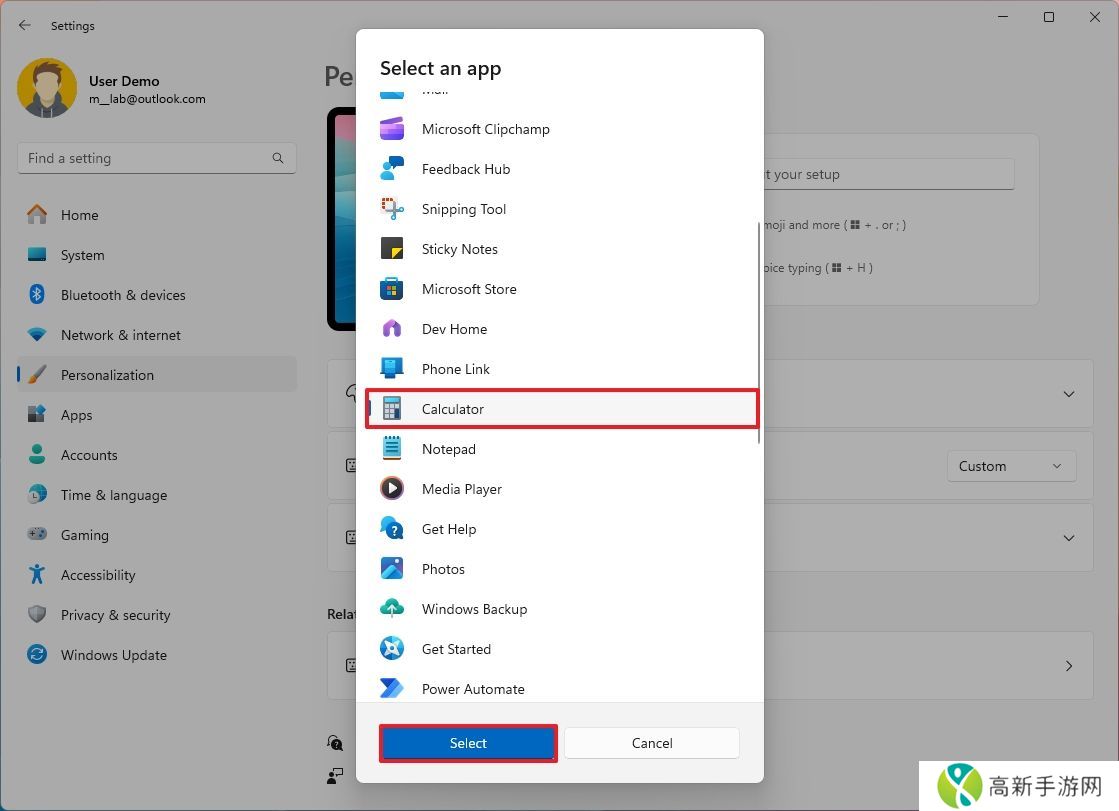Choose the Snipping Tool icon
1119x811 pixels.
[392, 209]
